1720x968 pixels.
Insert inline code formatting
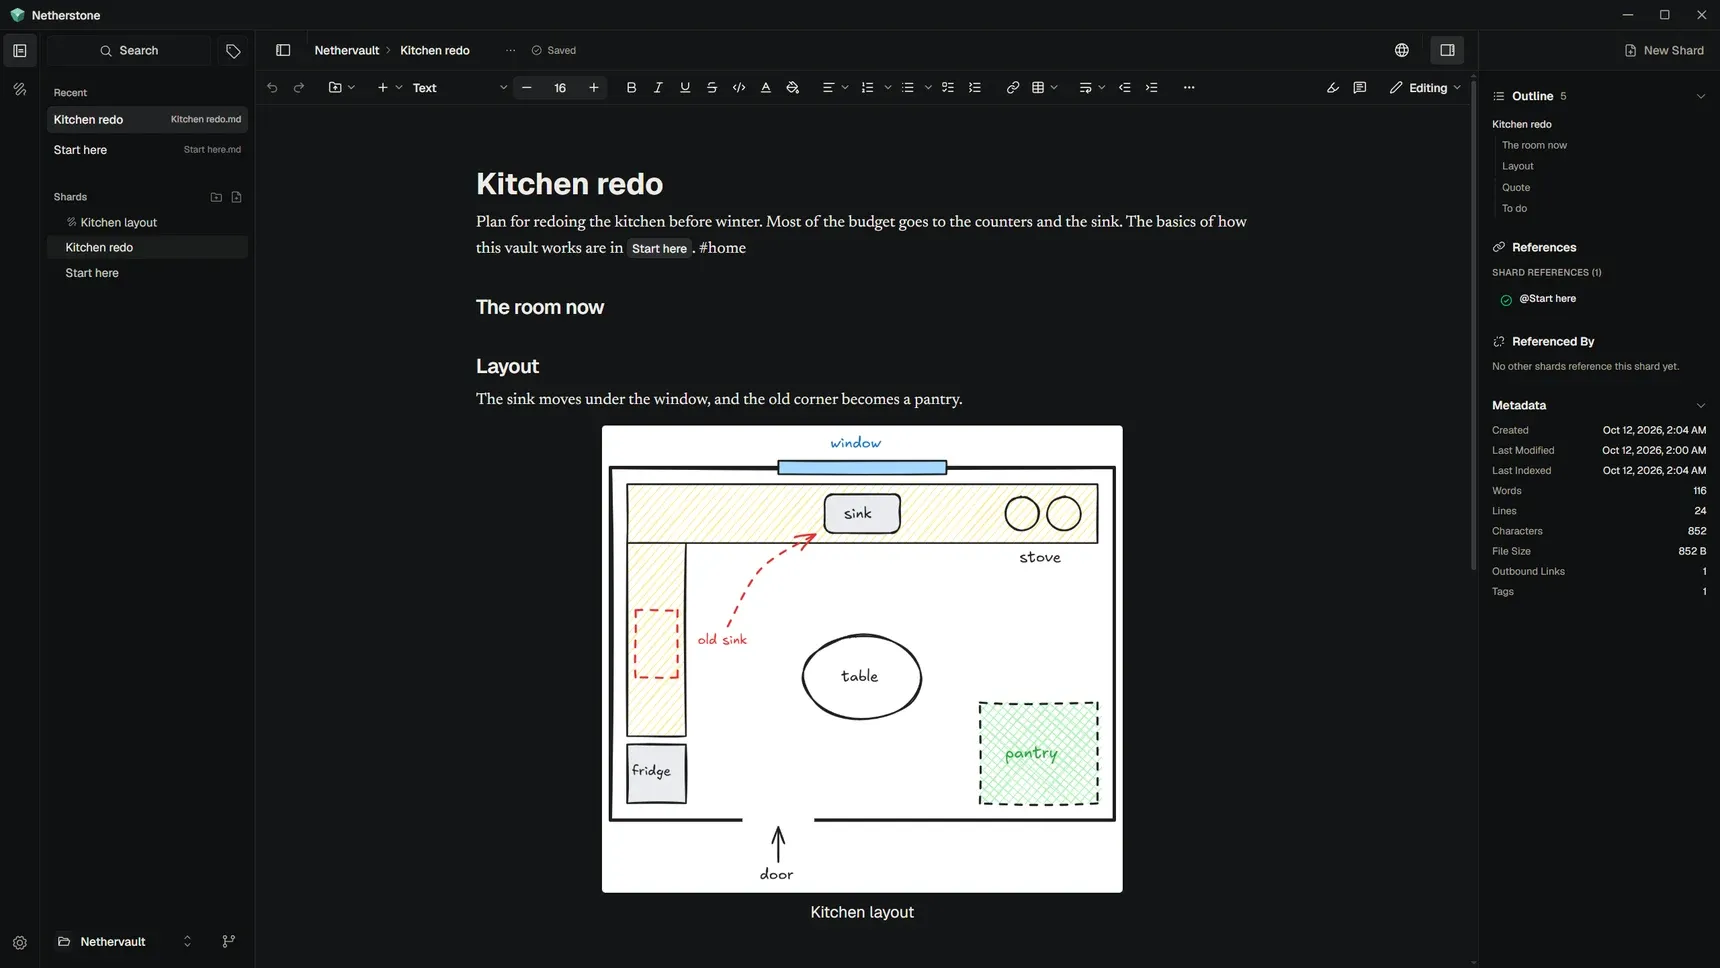click(x=739, y=88)
